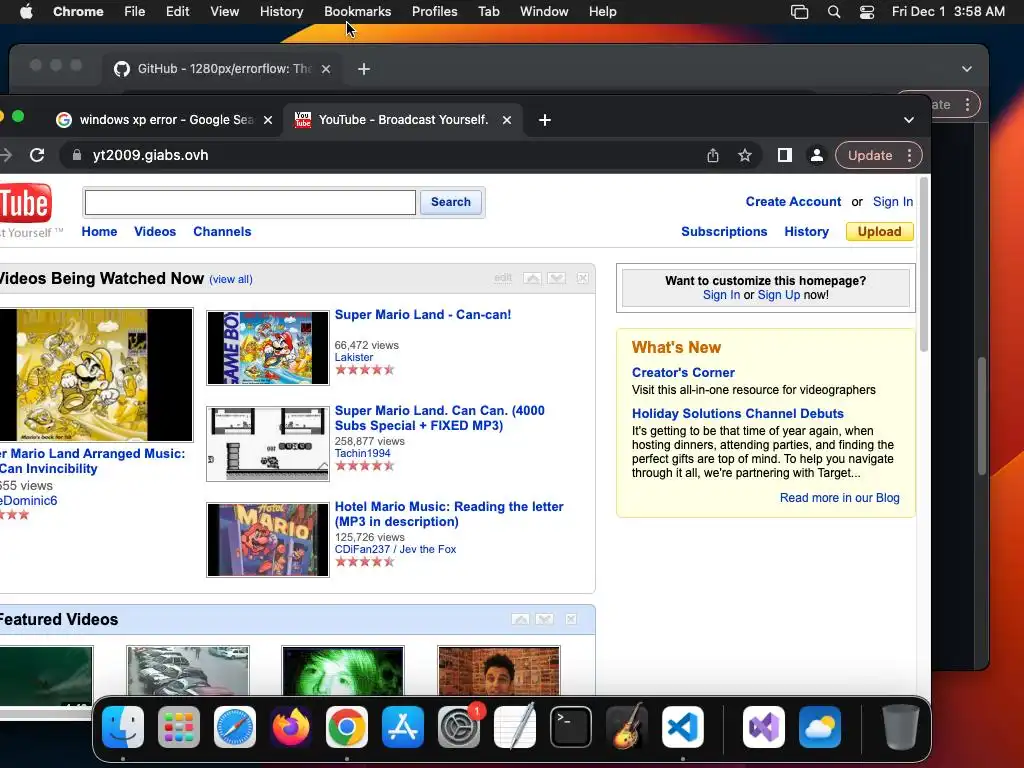This screenshot has height=768, width=1024.
Task: Open Finder from the dock
Action: pyautogui.click(x=123, y=727)
